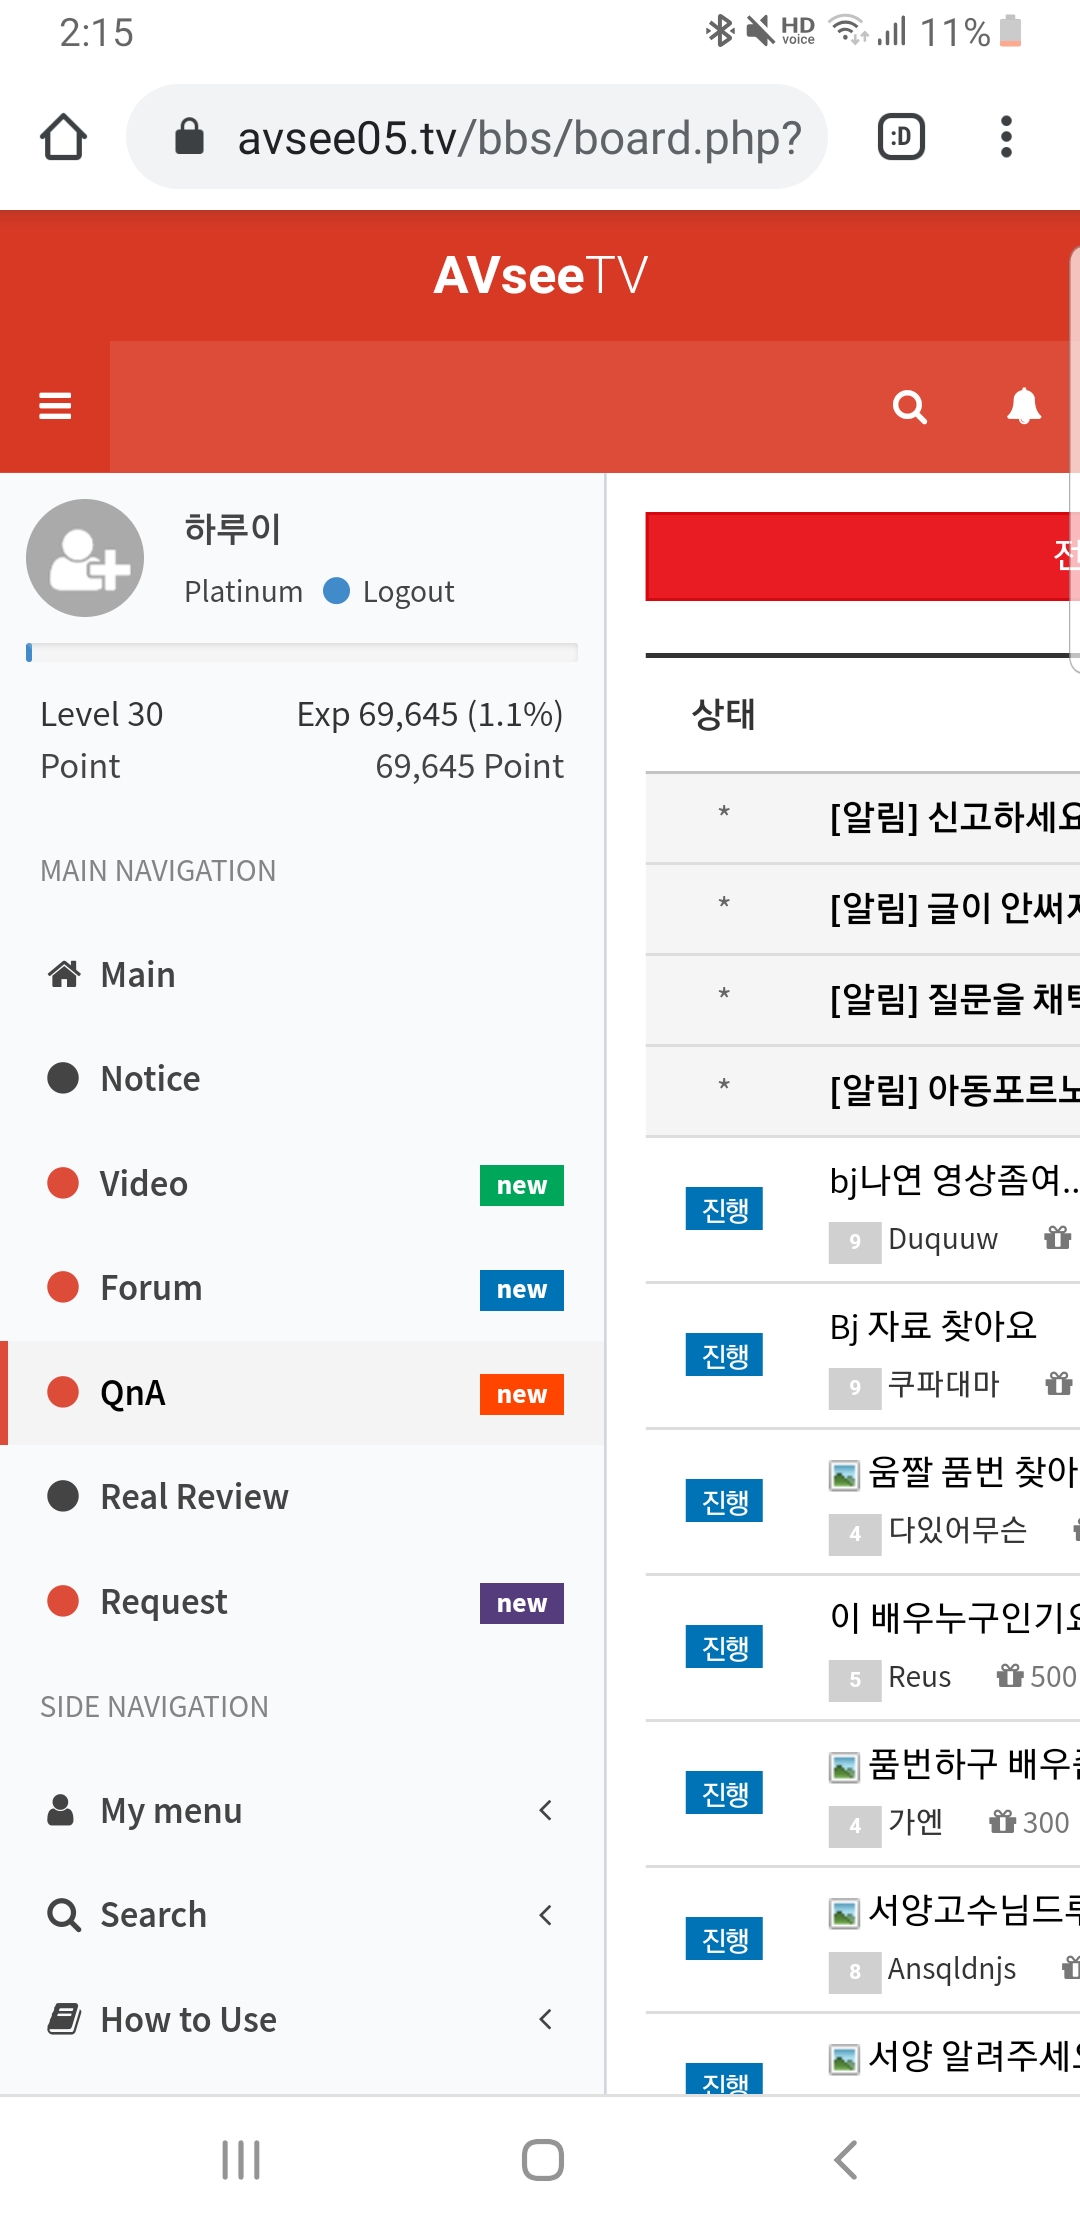Image resolution: width=1080 pixels, height=2220 pixels.
Task: Tap the browser address bar
Action: coord(477,137)
